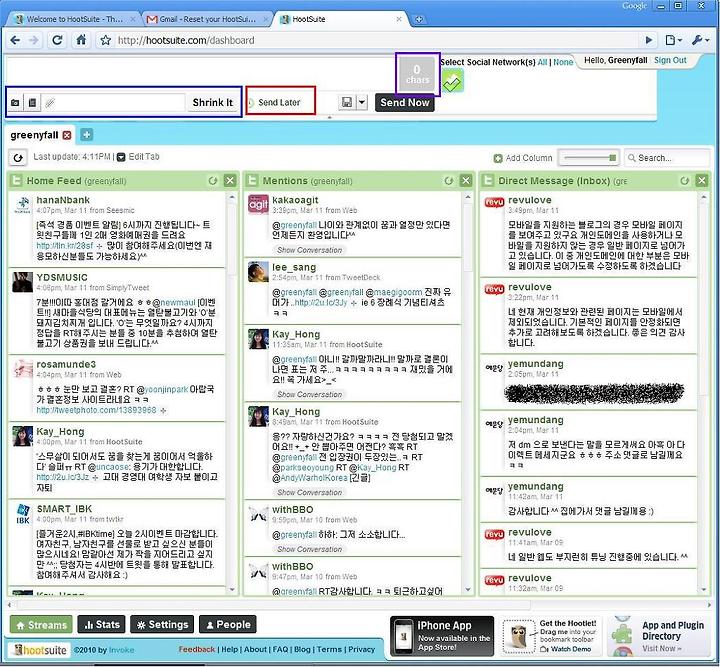Toggle the selected greenyfall social network avatar
Image resolution: width=720 pixels, height=667 pixels.
click(453, 81)
